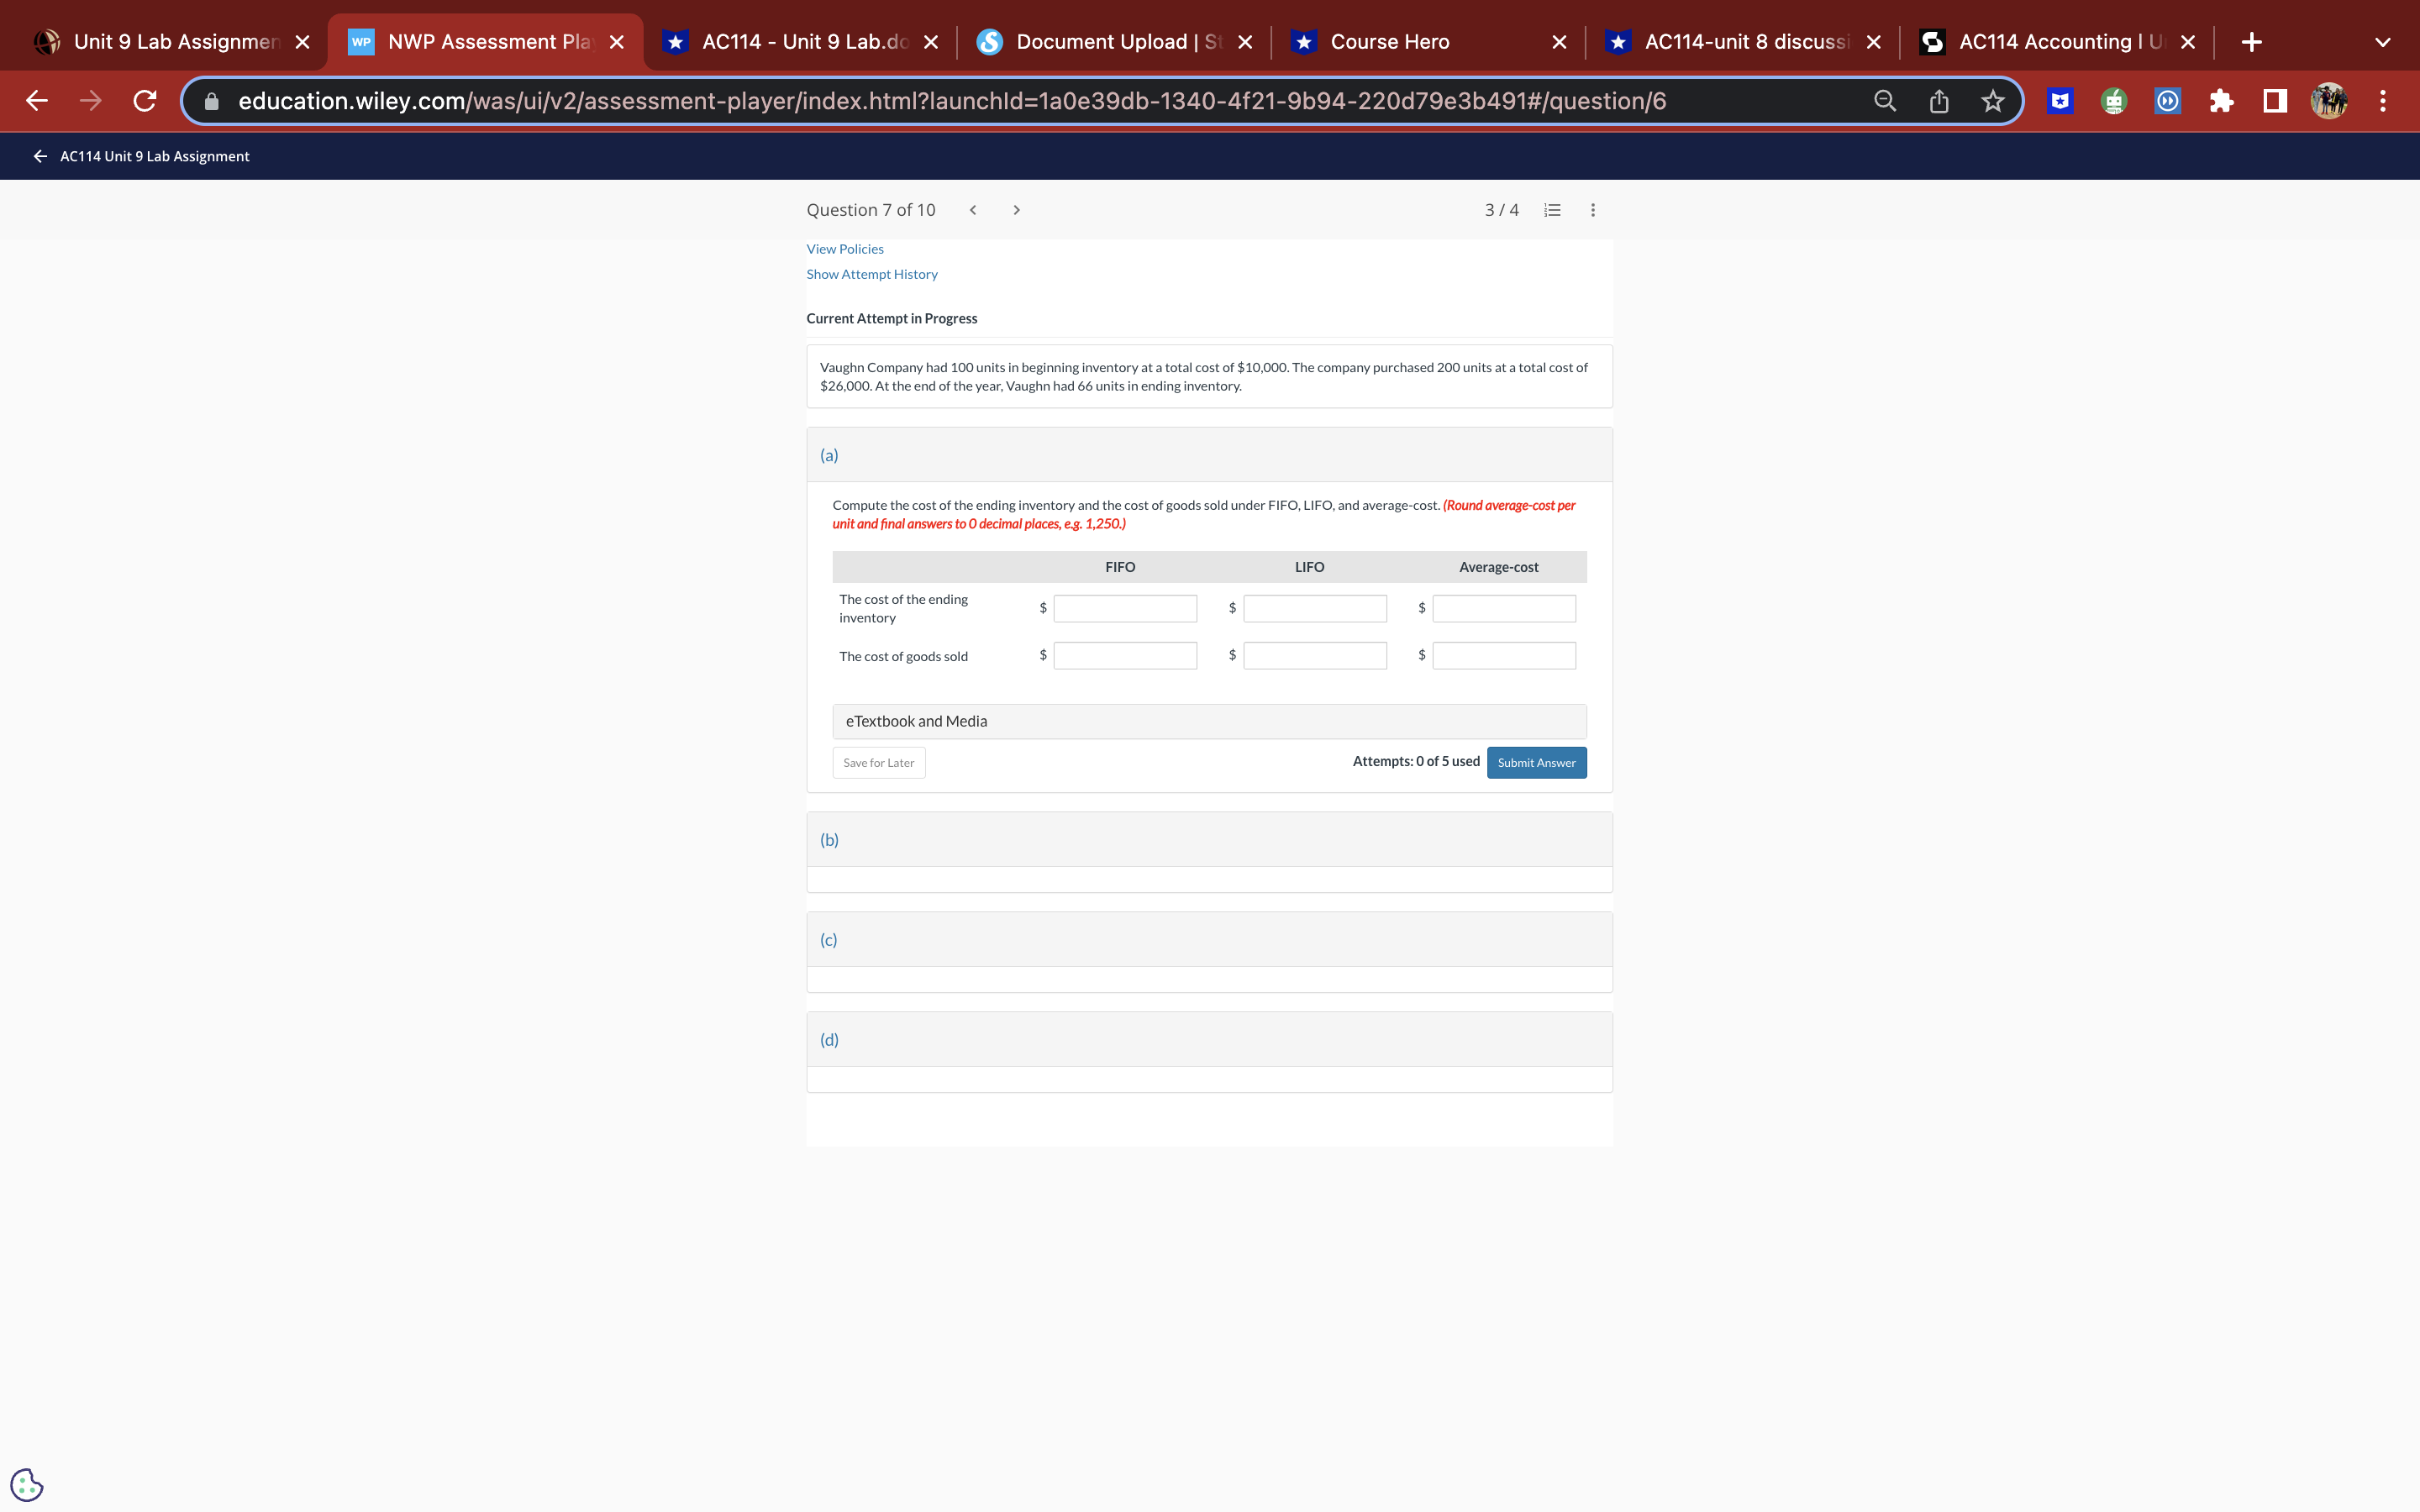Click the cookie preferences icon
The width and height of the screenshot is (2420, 1512).
click(27, 1484)
